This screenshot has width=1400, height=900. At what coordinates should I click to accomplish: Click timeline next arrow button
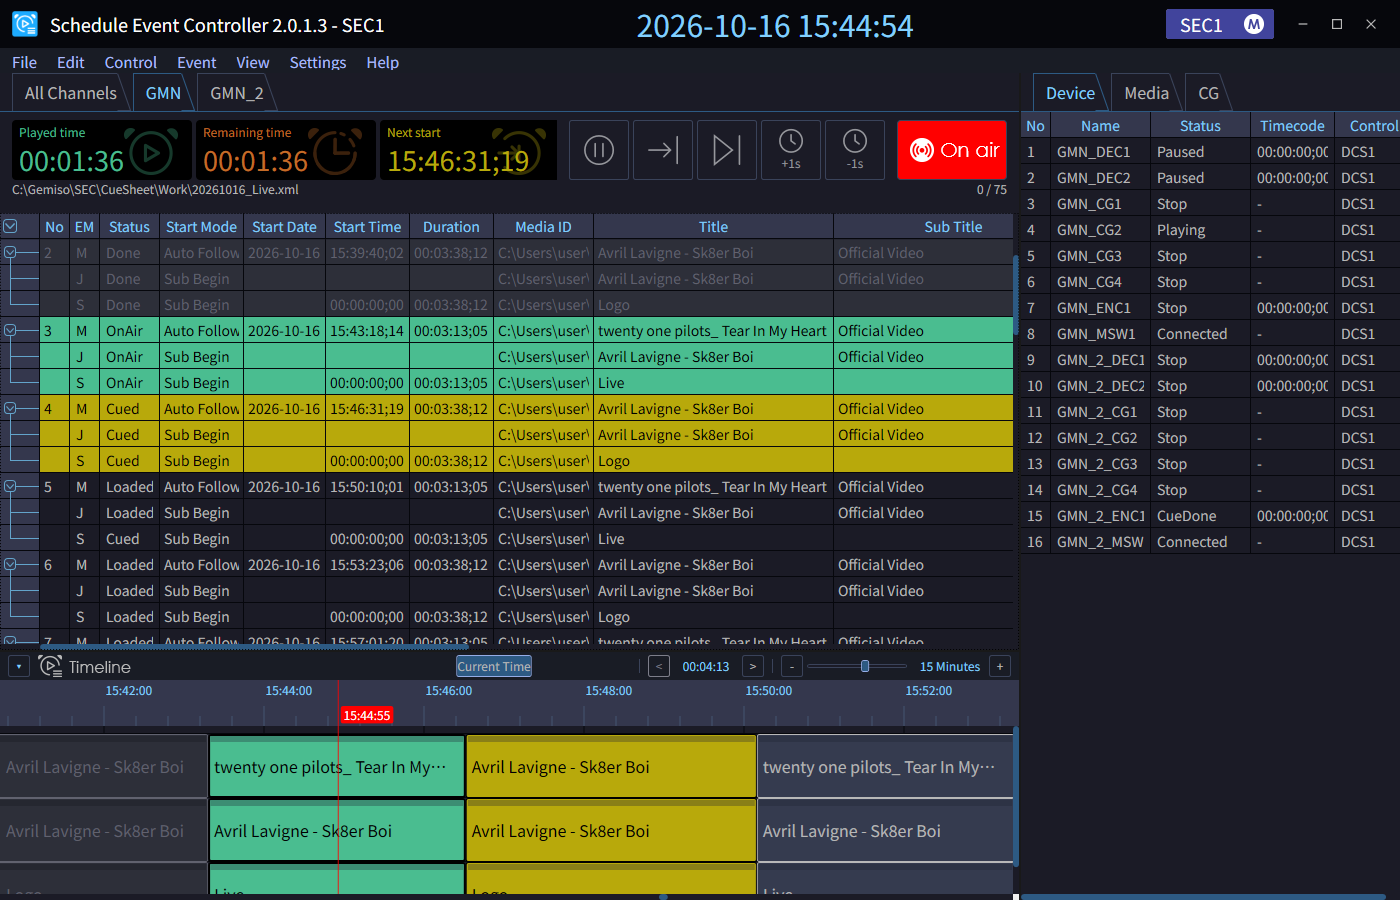[x=753, y=666]
